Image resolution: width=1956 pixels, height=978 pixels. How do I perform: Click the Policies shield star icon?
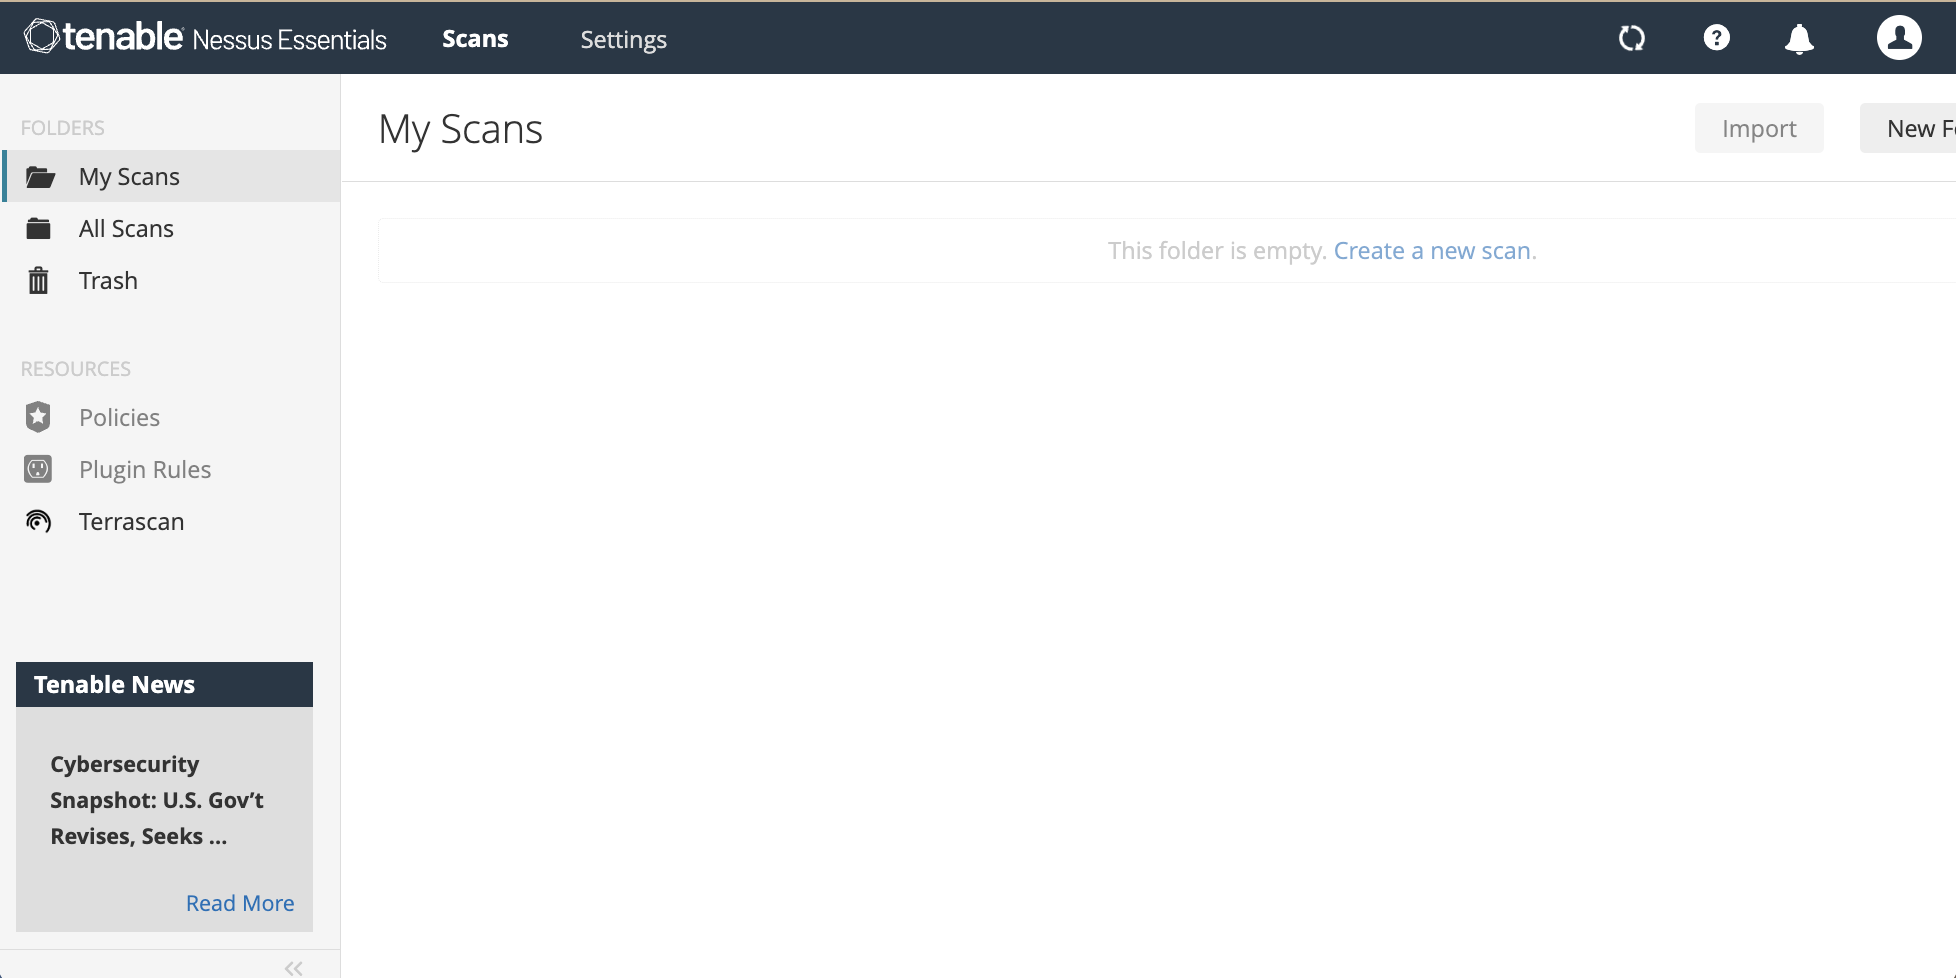[x=38, y=417]
